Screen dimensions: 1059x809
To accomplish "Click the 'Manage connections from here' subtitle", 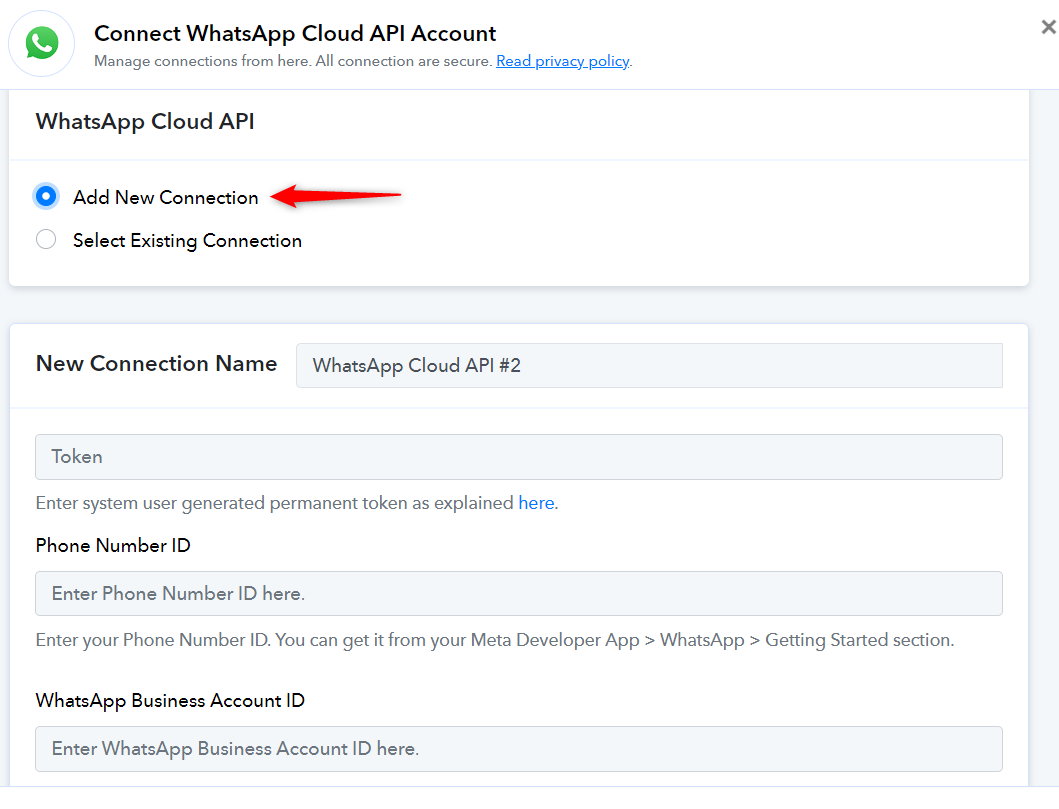I will (x=293, y=61).
